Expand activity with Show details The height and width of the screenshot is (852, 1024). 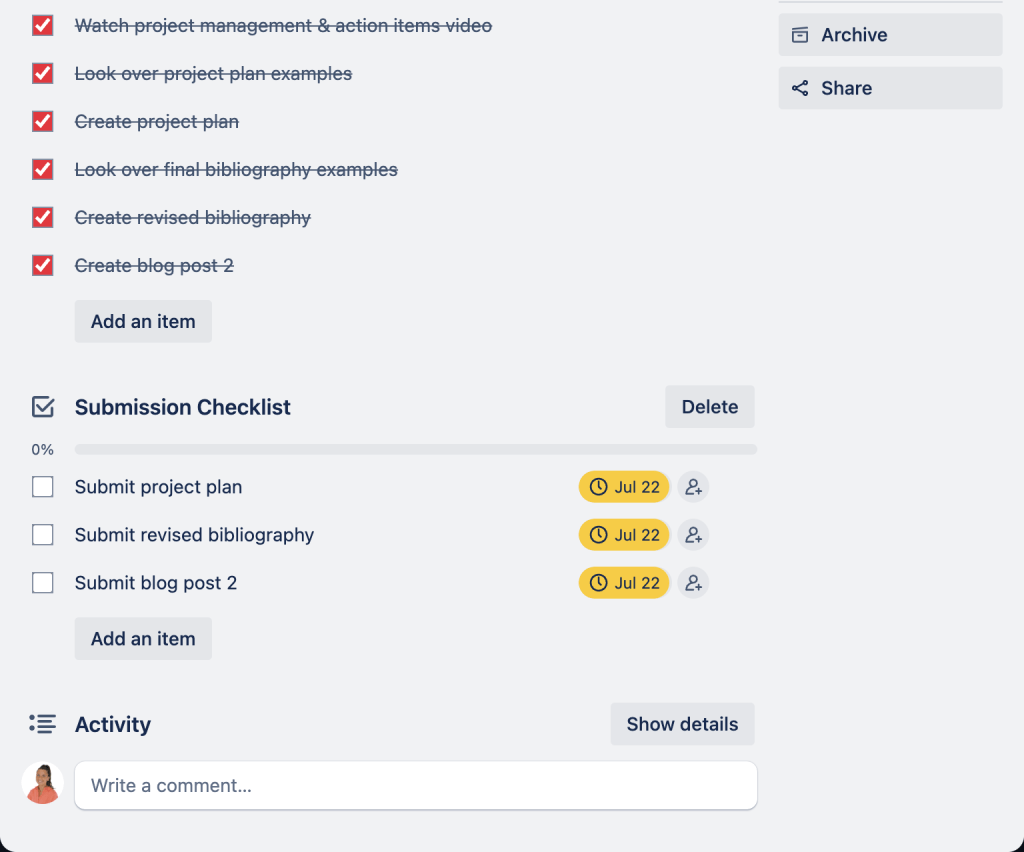point(682,724)
